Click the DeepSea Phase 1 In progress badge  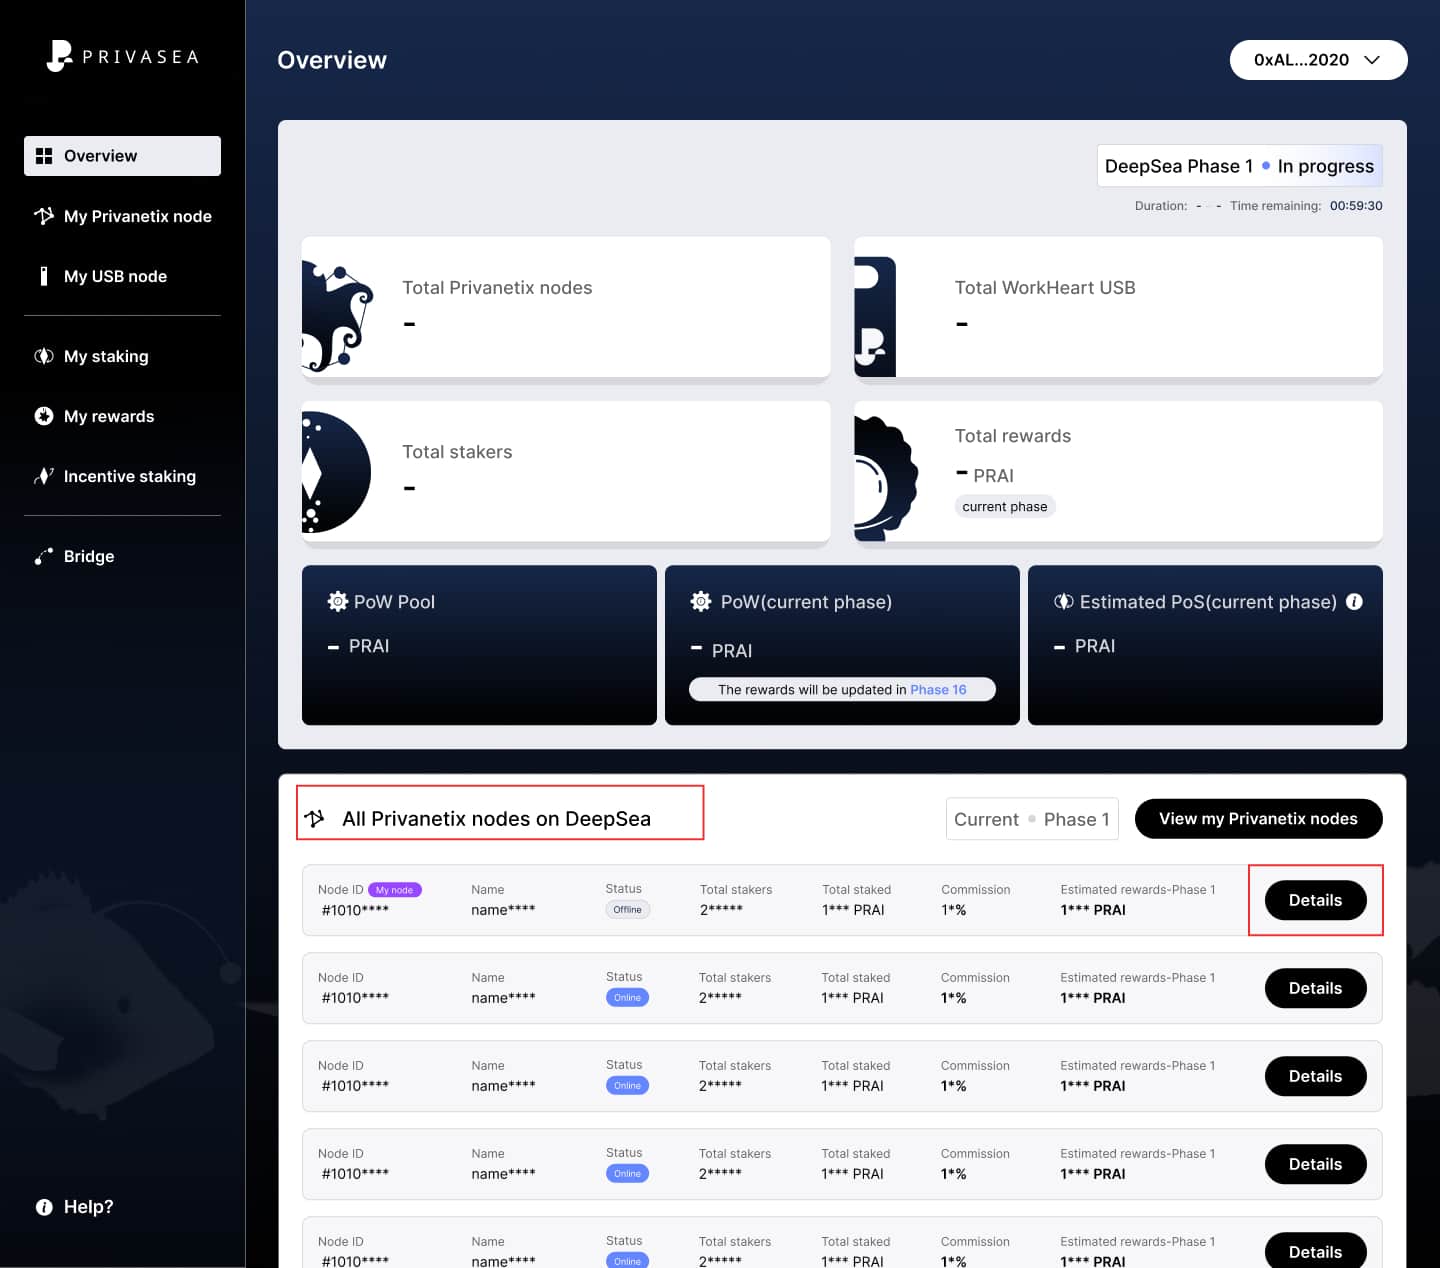(x=1239, y=166)
